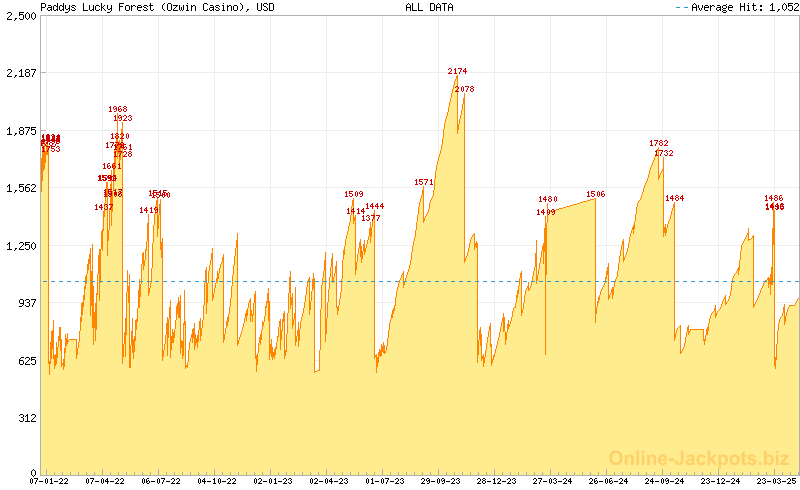Select the 1968 peak label
The height and width of the screenshot is (490, 800).
(x=118, y=109)
